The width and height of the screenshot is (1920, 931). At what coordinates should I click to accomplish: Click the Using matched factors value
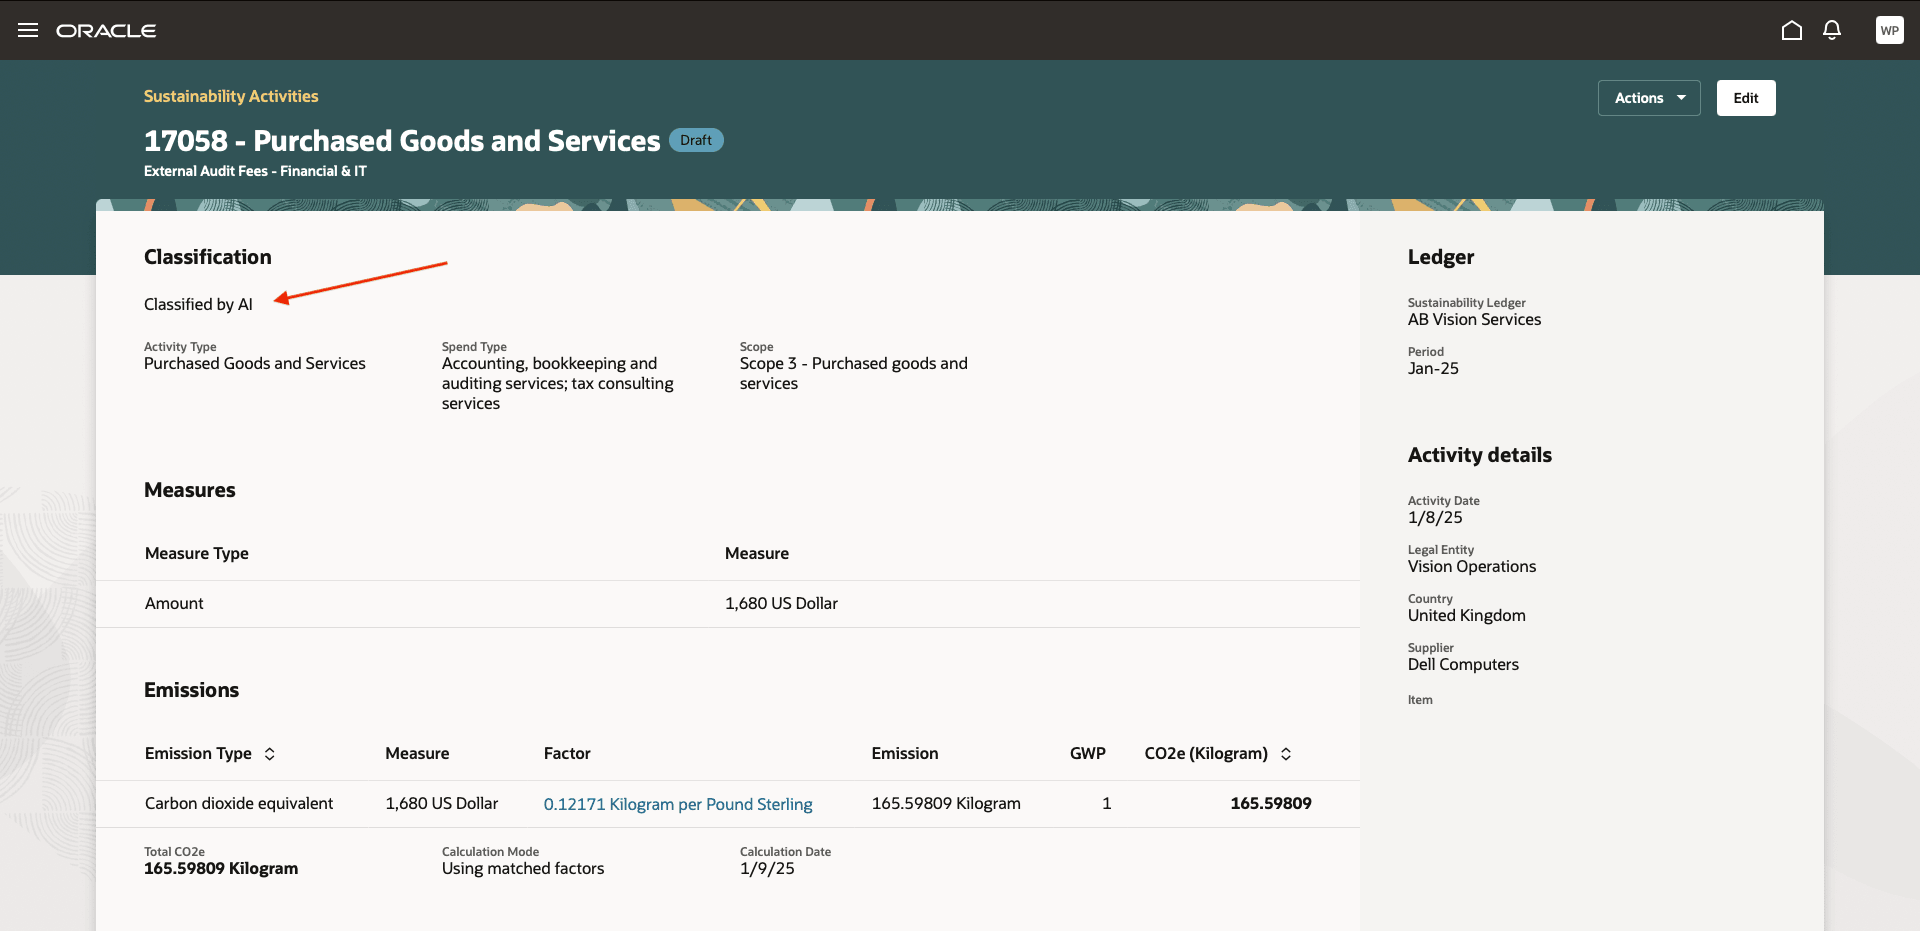pos(523,868)
